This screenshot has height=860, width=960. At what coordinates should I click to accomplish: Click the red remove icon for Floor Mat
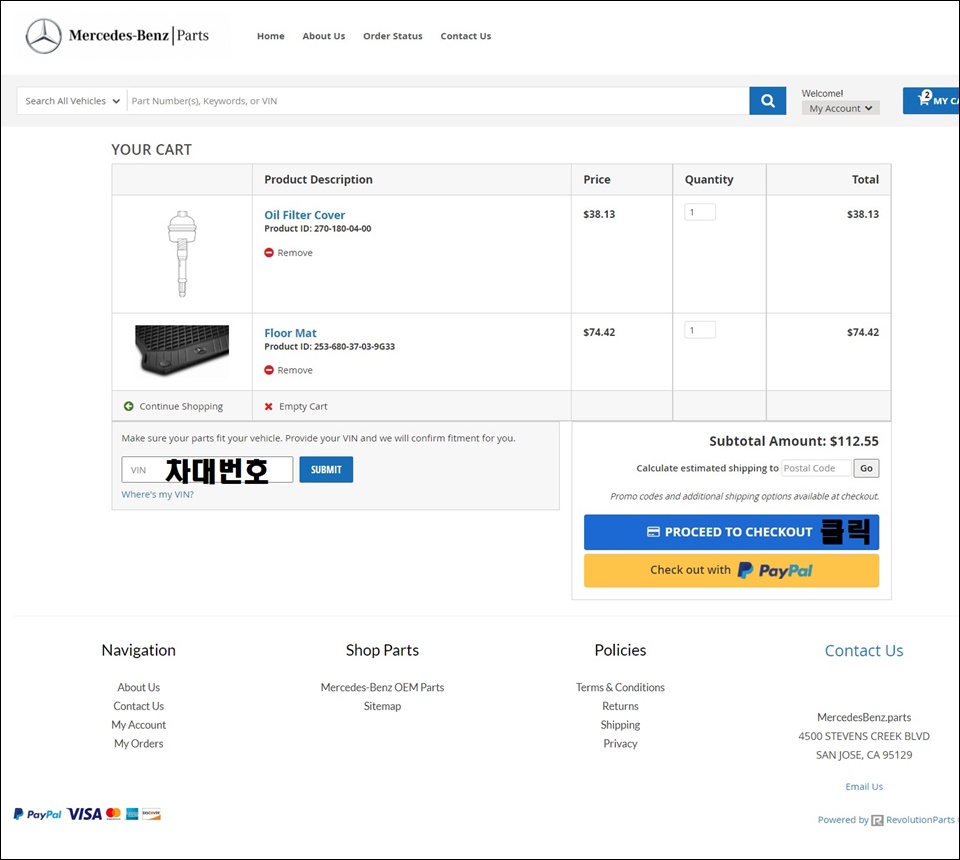pyautogui.click(x=269, y=370)
